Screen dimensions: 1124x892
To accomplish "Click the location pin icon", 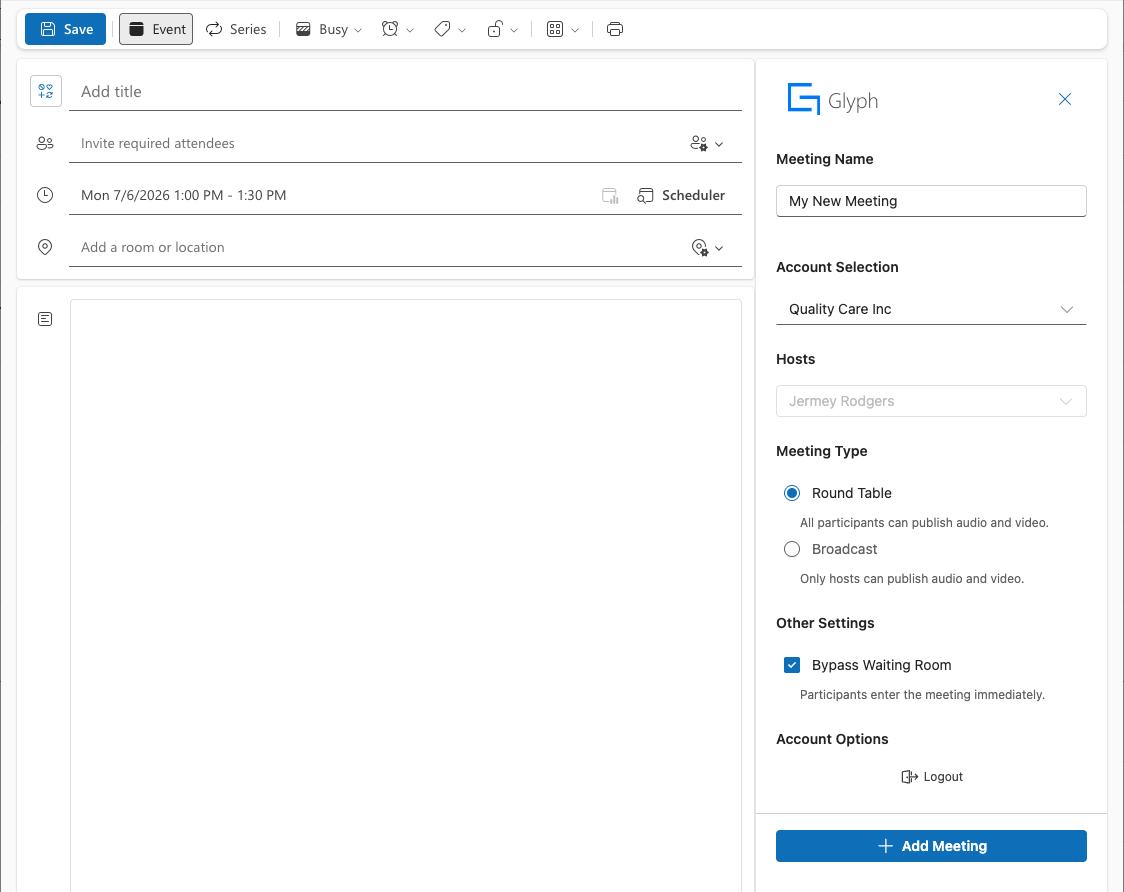I will (x=45, y=247).
